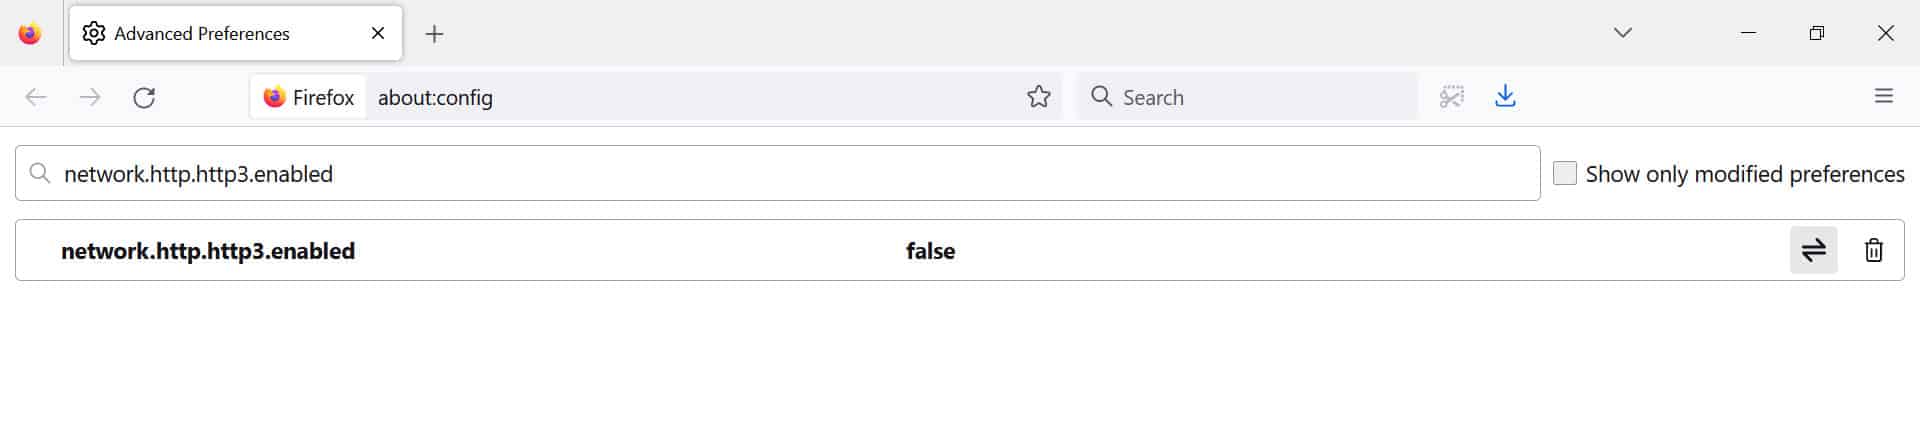Enable Show only modified preferences checkbox
The height and width of the screenshot is (448, 1920).
click(x=1565, y=174)
